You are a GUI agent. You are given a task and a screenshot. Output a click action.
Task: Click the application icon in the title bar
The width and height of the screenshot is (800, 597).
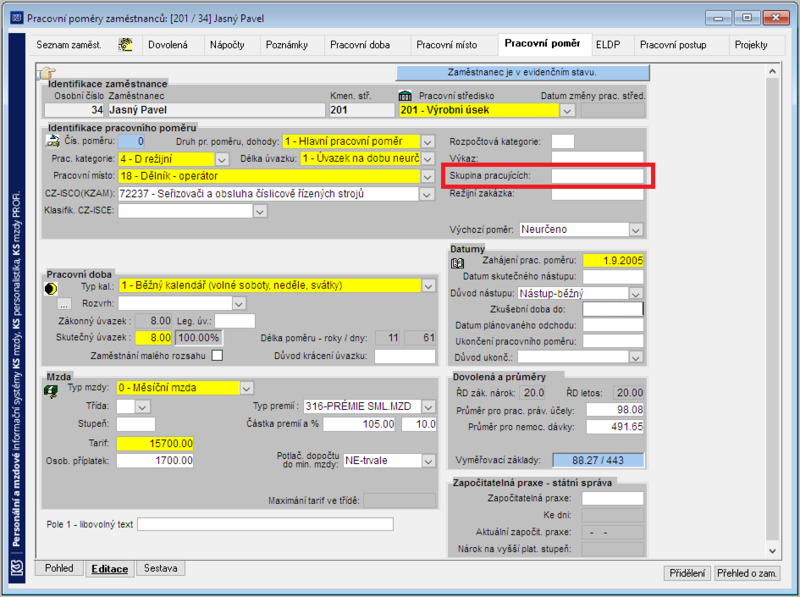click(x=17, y=18)
